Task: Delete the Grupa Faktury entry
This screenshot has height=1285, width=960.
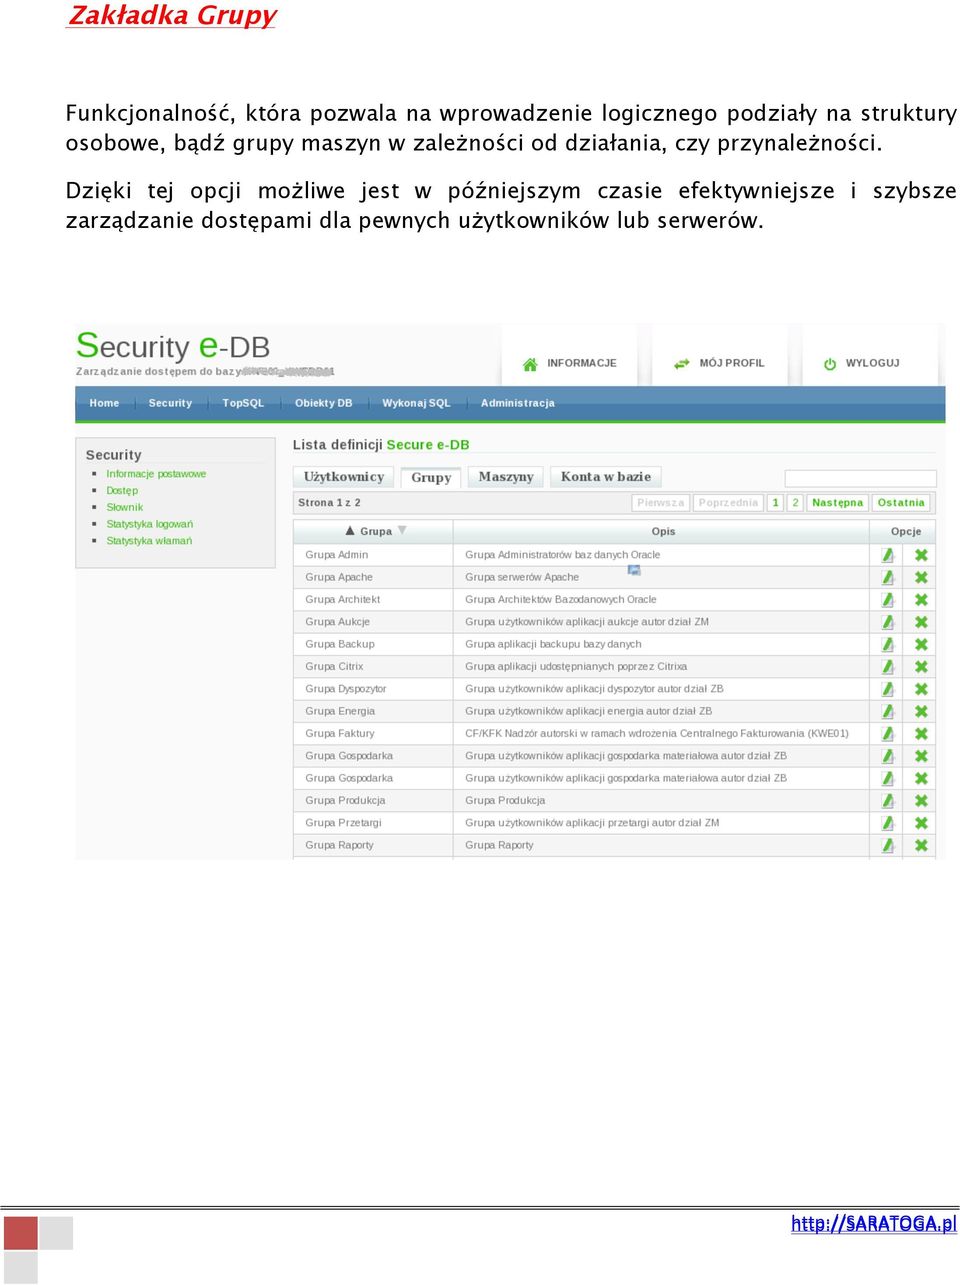Action: point(921,734)
